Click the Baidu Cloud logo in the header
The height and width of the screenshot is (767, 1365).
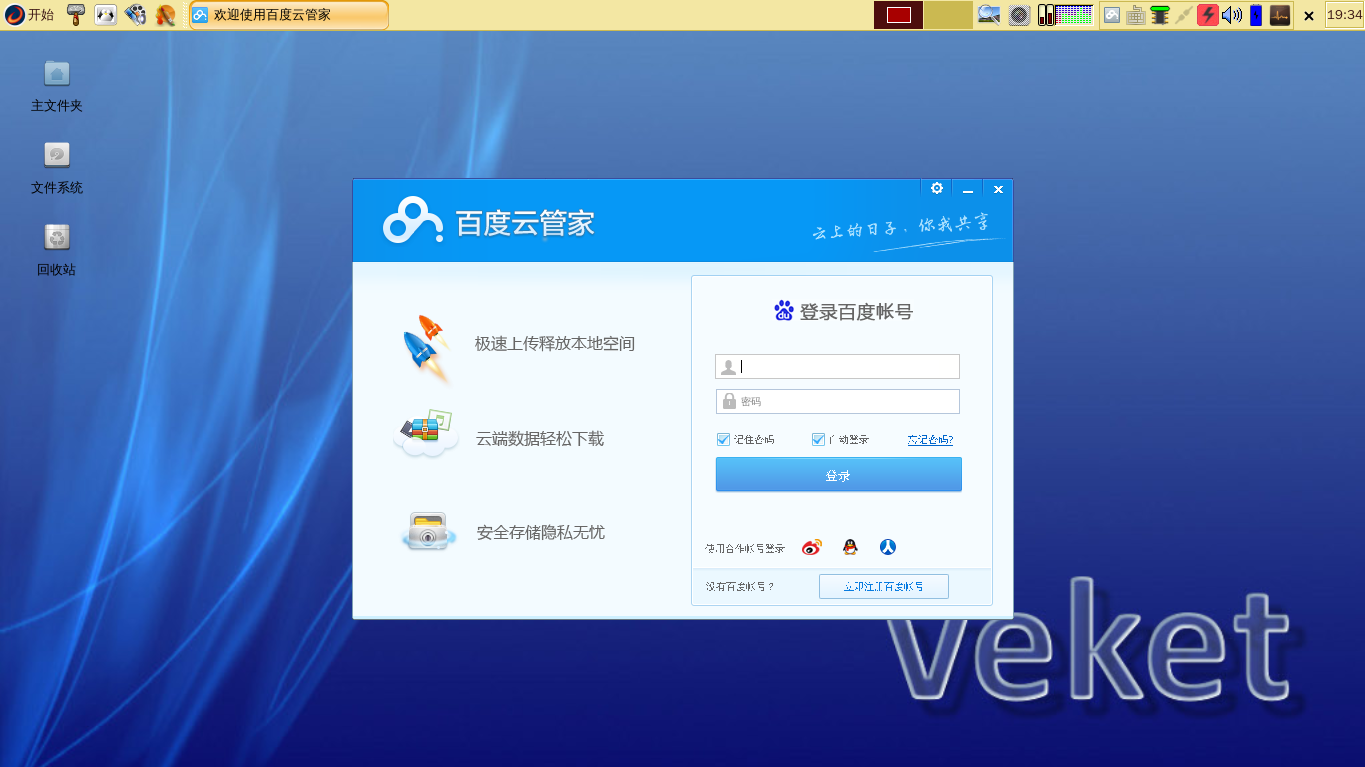pyautogui.click(x=413, y=219)
